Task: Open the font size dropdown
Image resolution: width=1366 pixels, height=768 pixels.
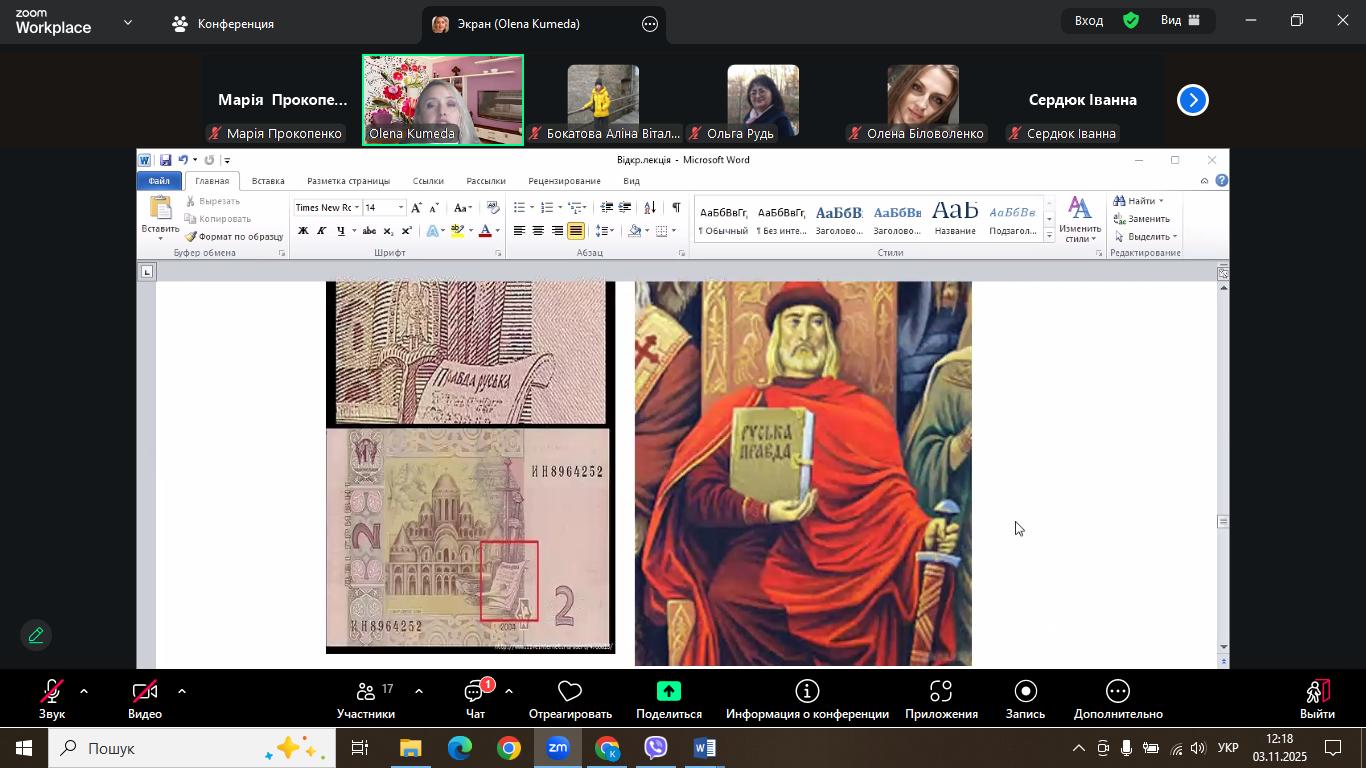Action: [x=401, y=208]
